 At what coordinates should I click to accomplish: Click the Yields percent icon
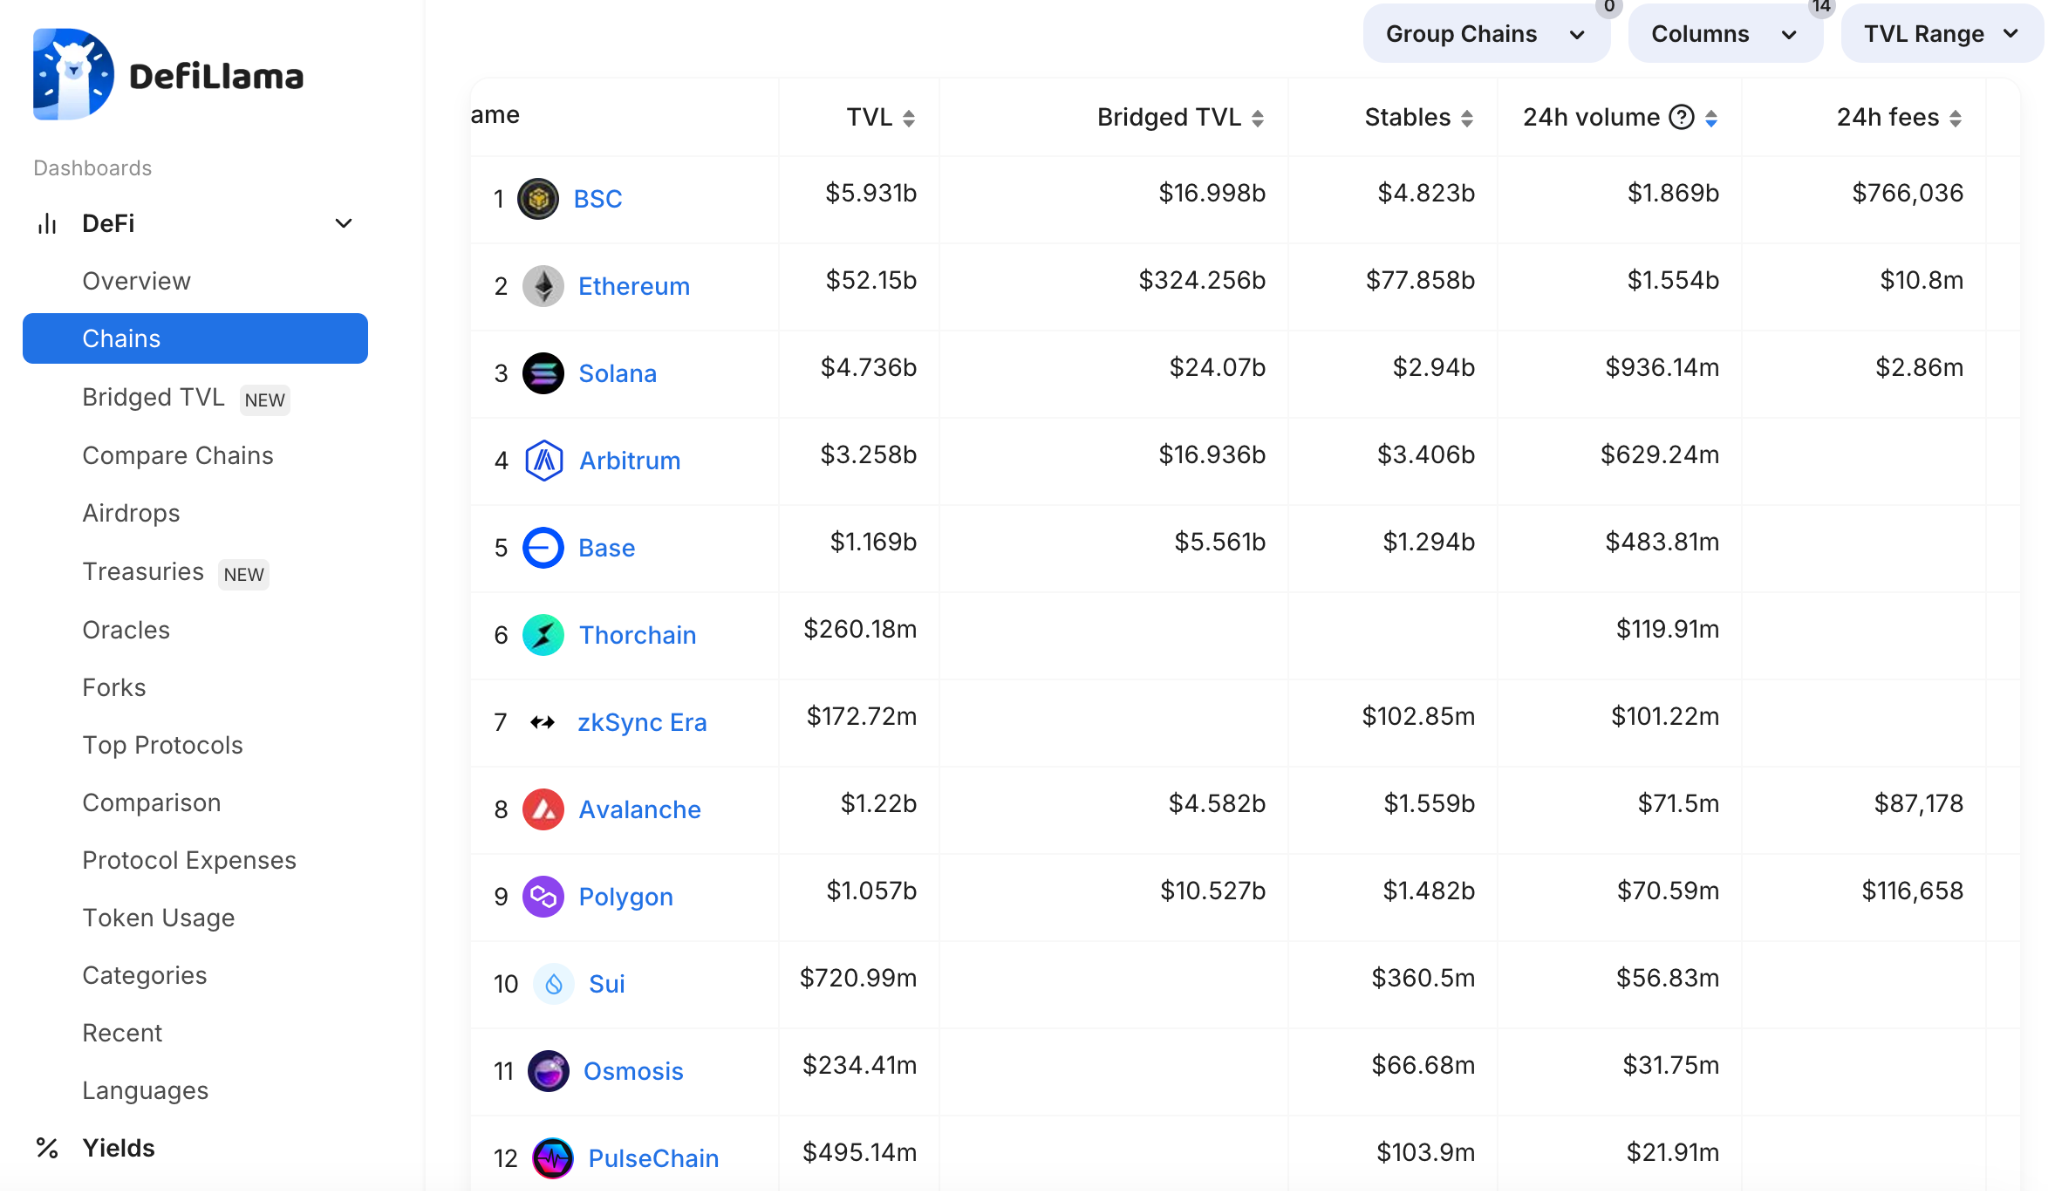47,1147
